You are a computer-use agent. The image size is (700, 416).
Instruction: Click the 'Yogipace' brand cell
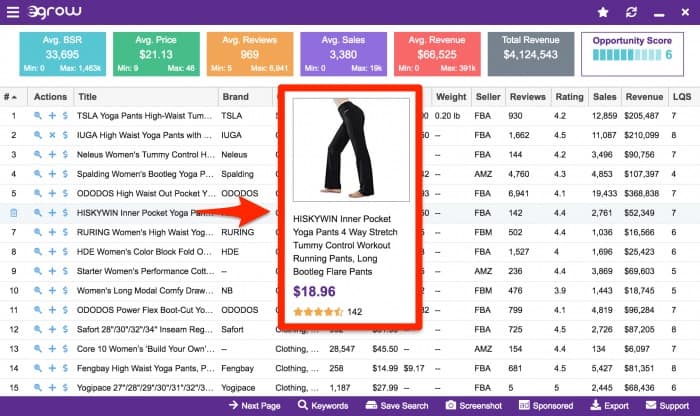pos(238,387)
